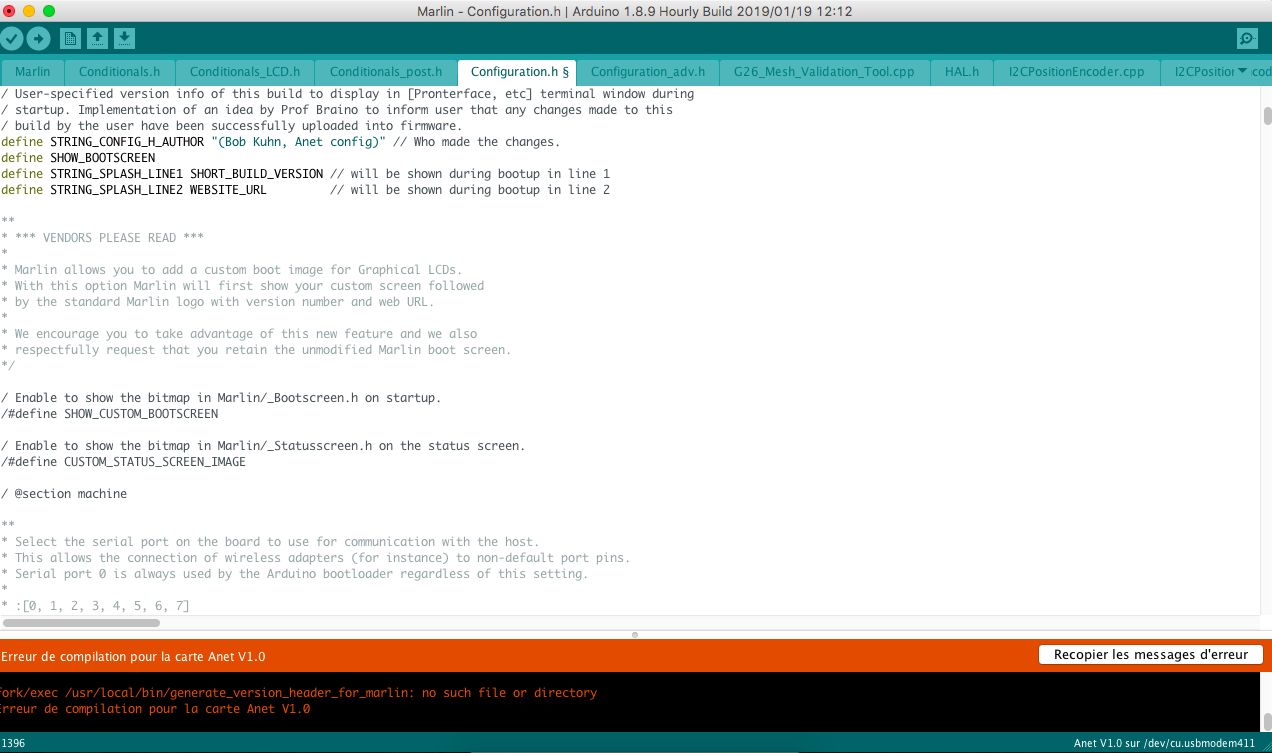Click the macOS green zoom window button
Image resolution: width=1272 pixels, height=753 pixels.
49,11
